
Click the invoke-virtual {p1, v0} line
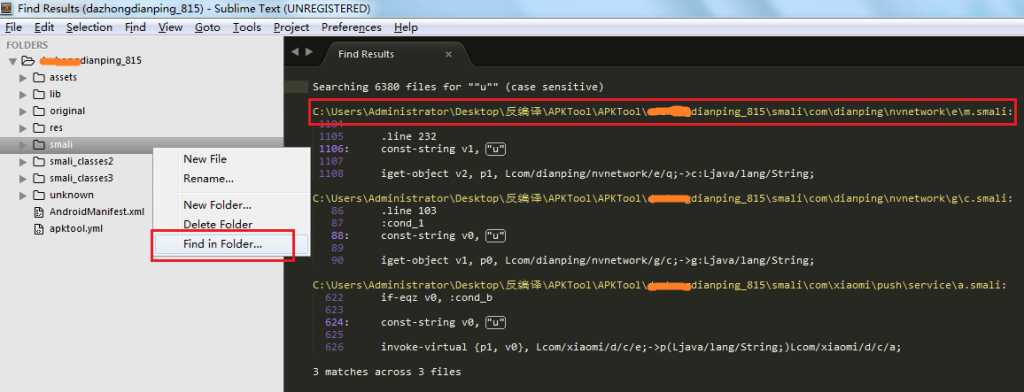tap(641, 347)
